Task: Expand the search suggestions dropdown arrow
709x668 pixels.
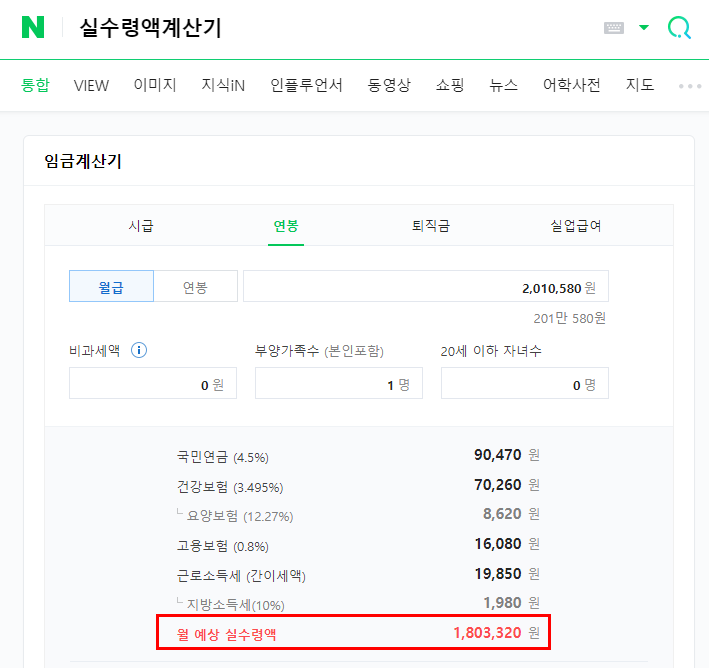Action: point(643,28)
